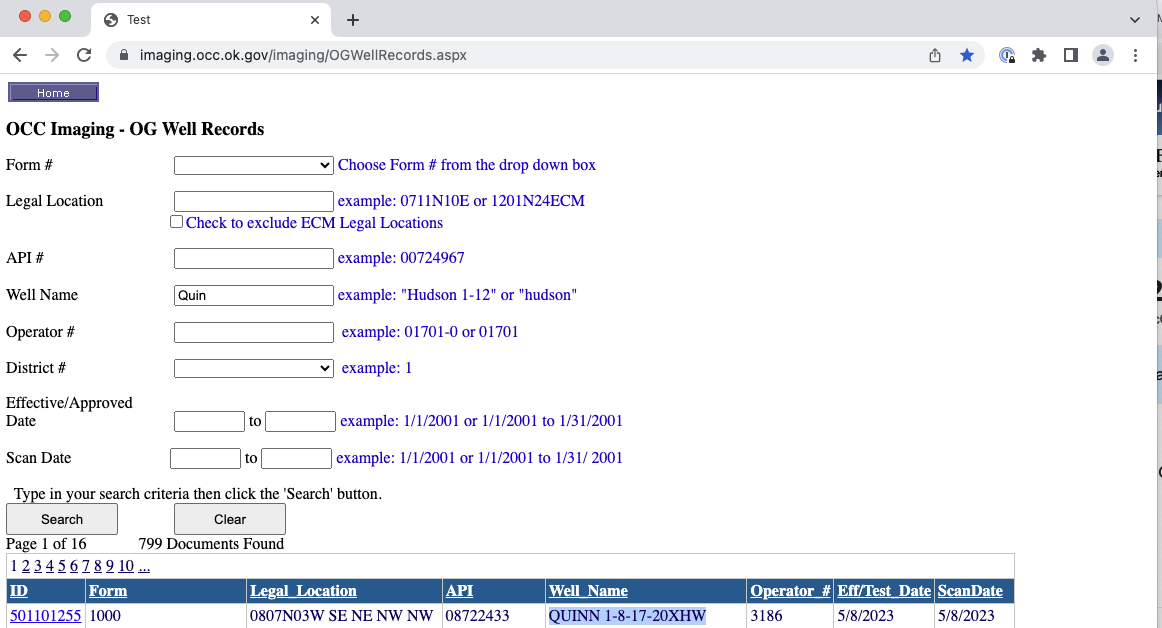
Task: Go to results page 7
Action: [x=85, y=566]
